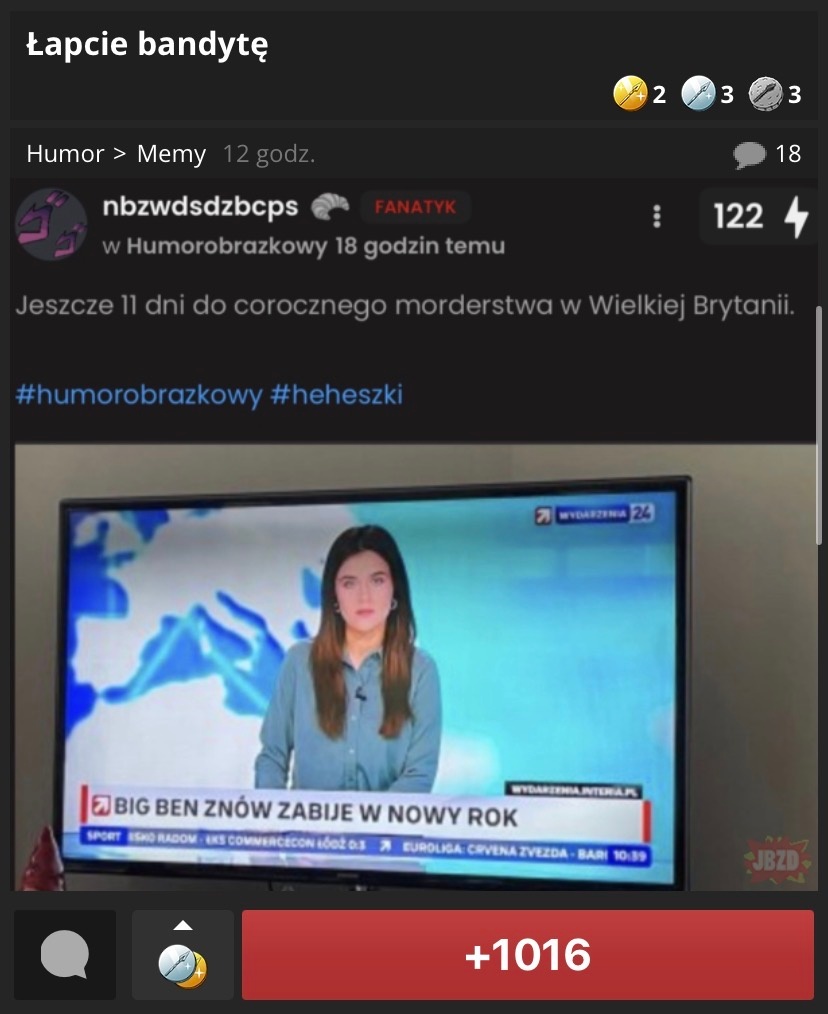
Task: Open the three-dot post options menu
Action: tap(657, 217)
